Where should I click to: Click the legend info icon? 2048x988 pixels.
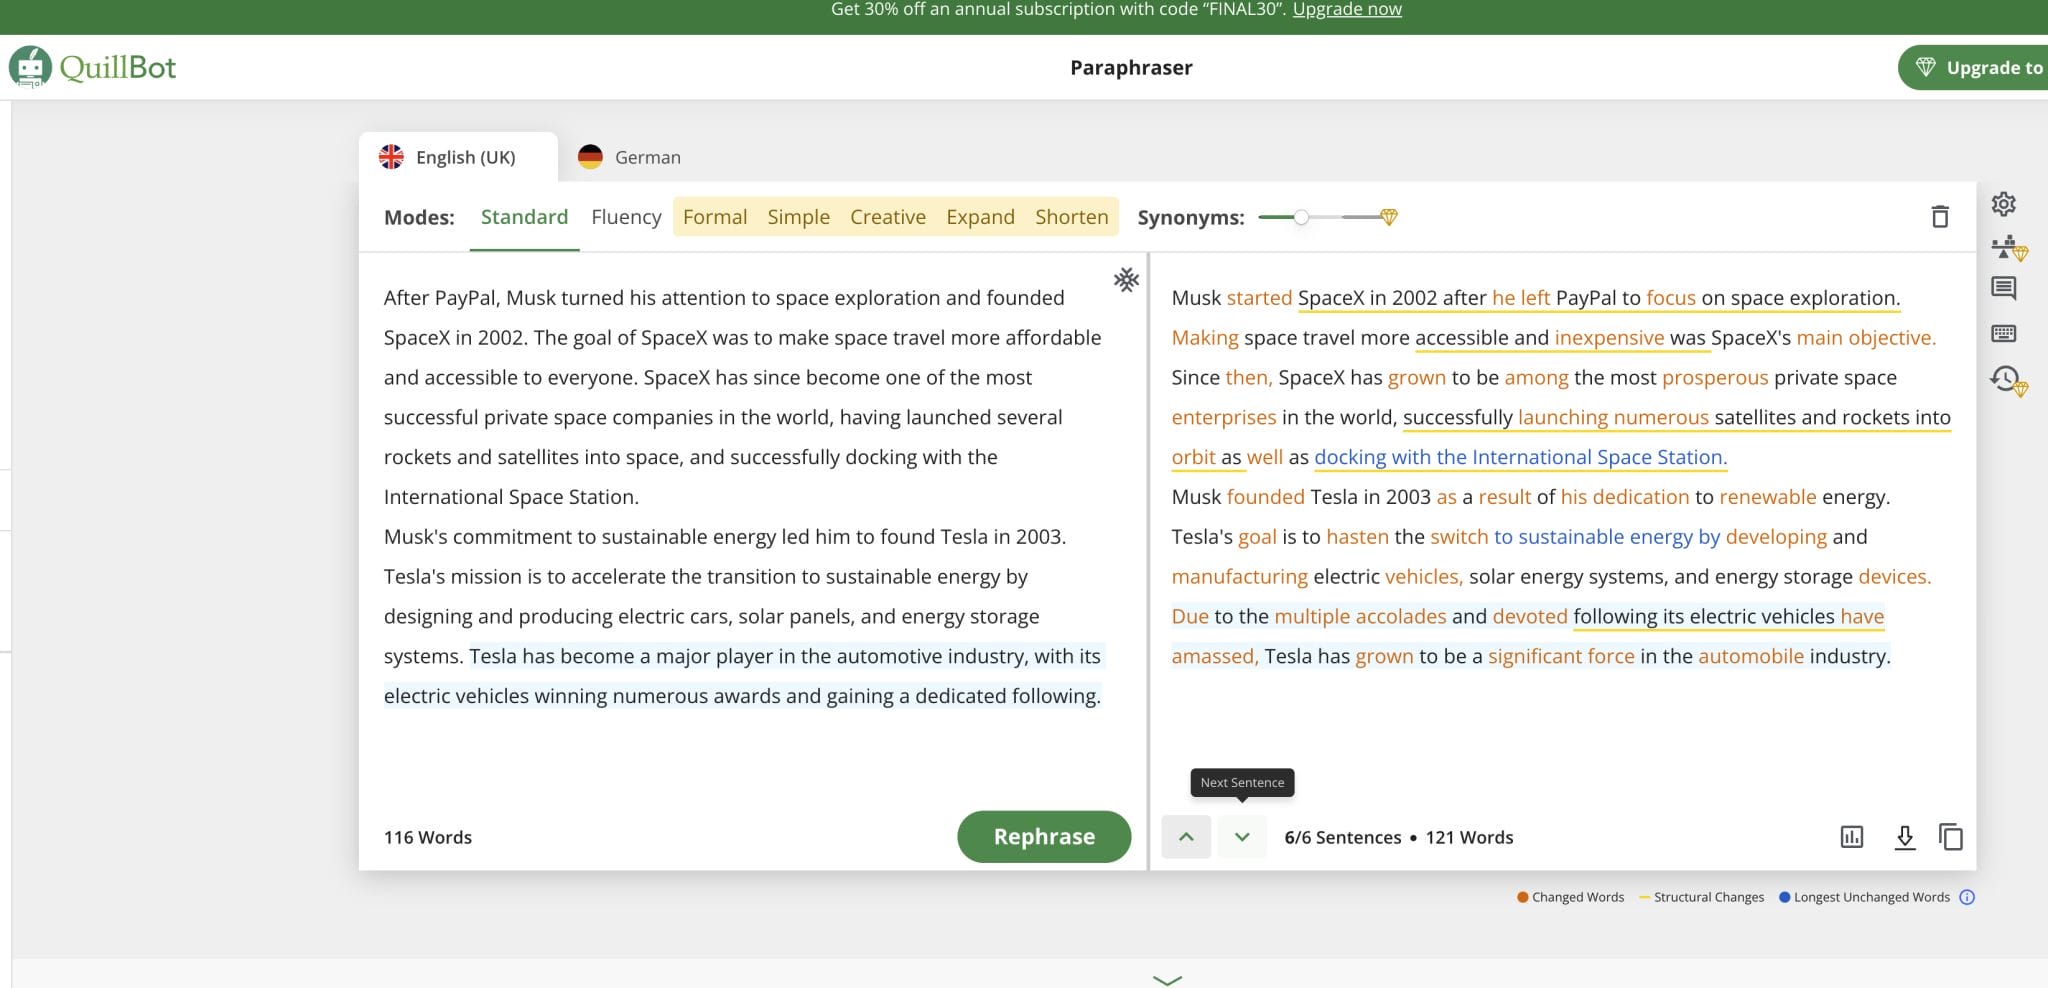coord(1966,897)
